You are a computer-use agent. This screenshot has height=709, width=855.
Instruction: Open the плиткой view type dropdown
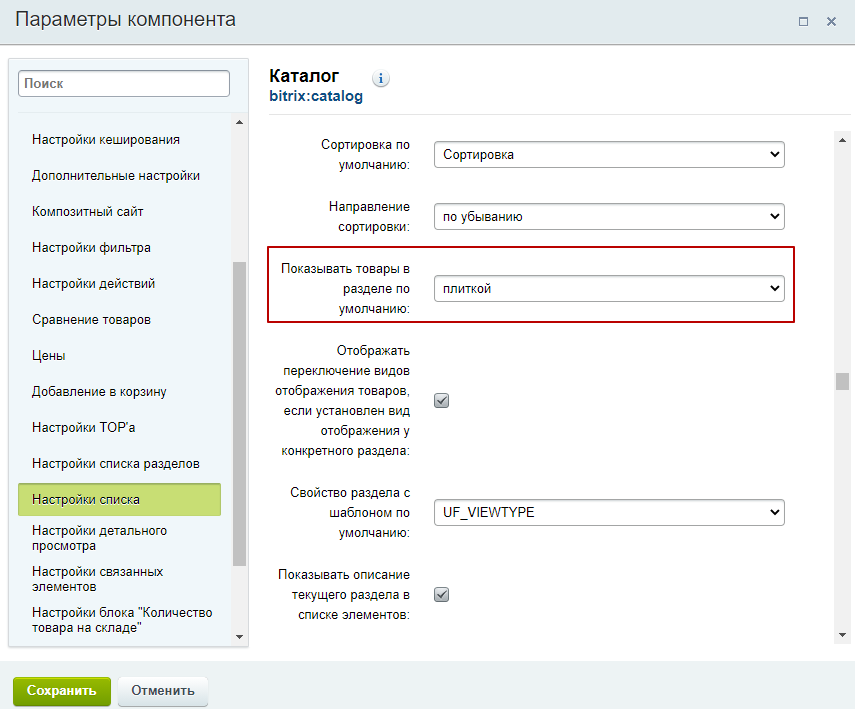[x=609, y=289]
